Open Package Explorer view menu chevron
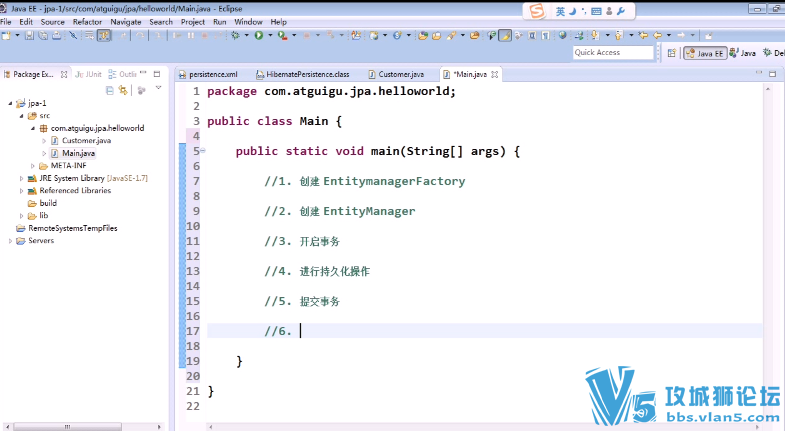Image resolution: width=785 pixels, height=431 pixels. (x=159, y=88)
